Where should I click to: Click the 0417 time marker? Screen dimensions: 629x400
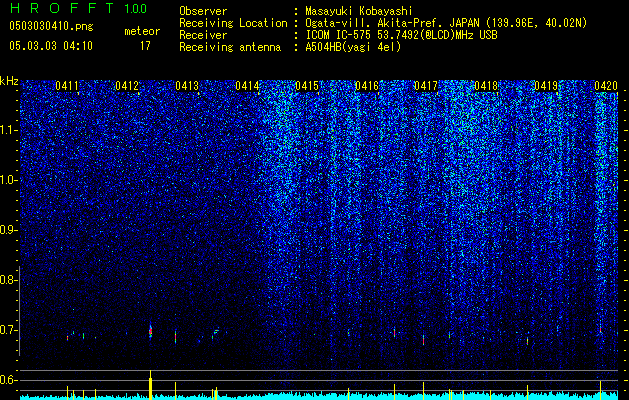pyautogui.click(x=426, y=86)
